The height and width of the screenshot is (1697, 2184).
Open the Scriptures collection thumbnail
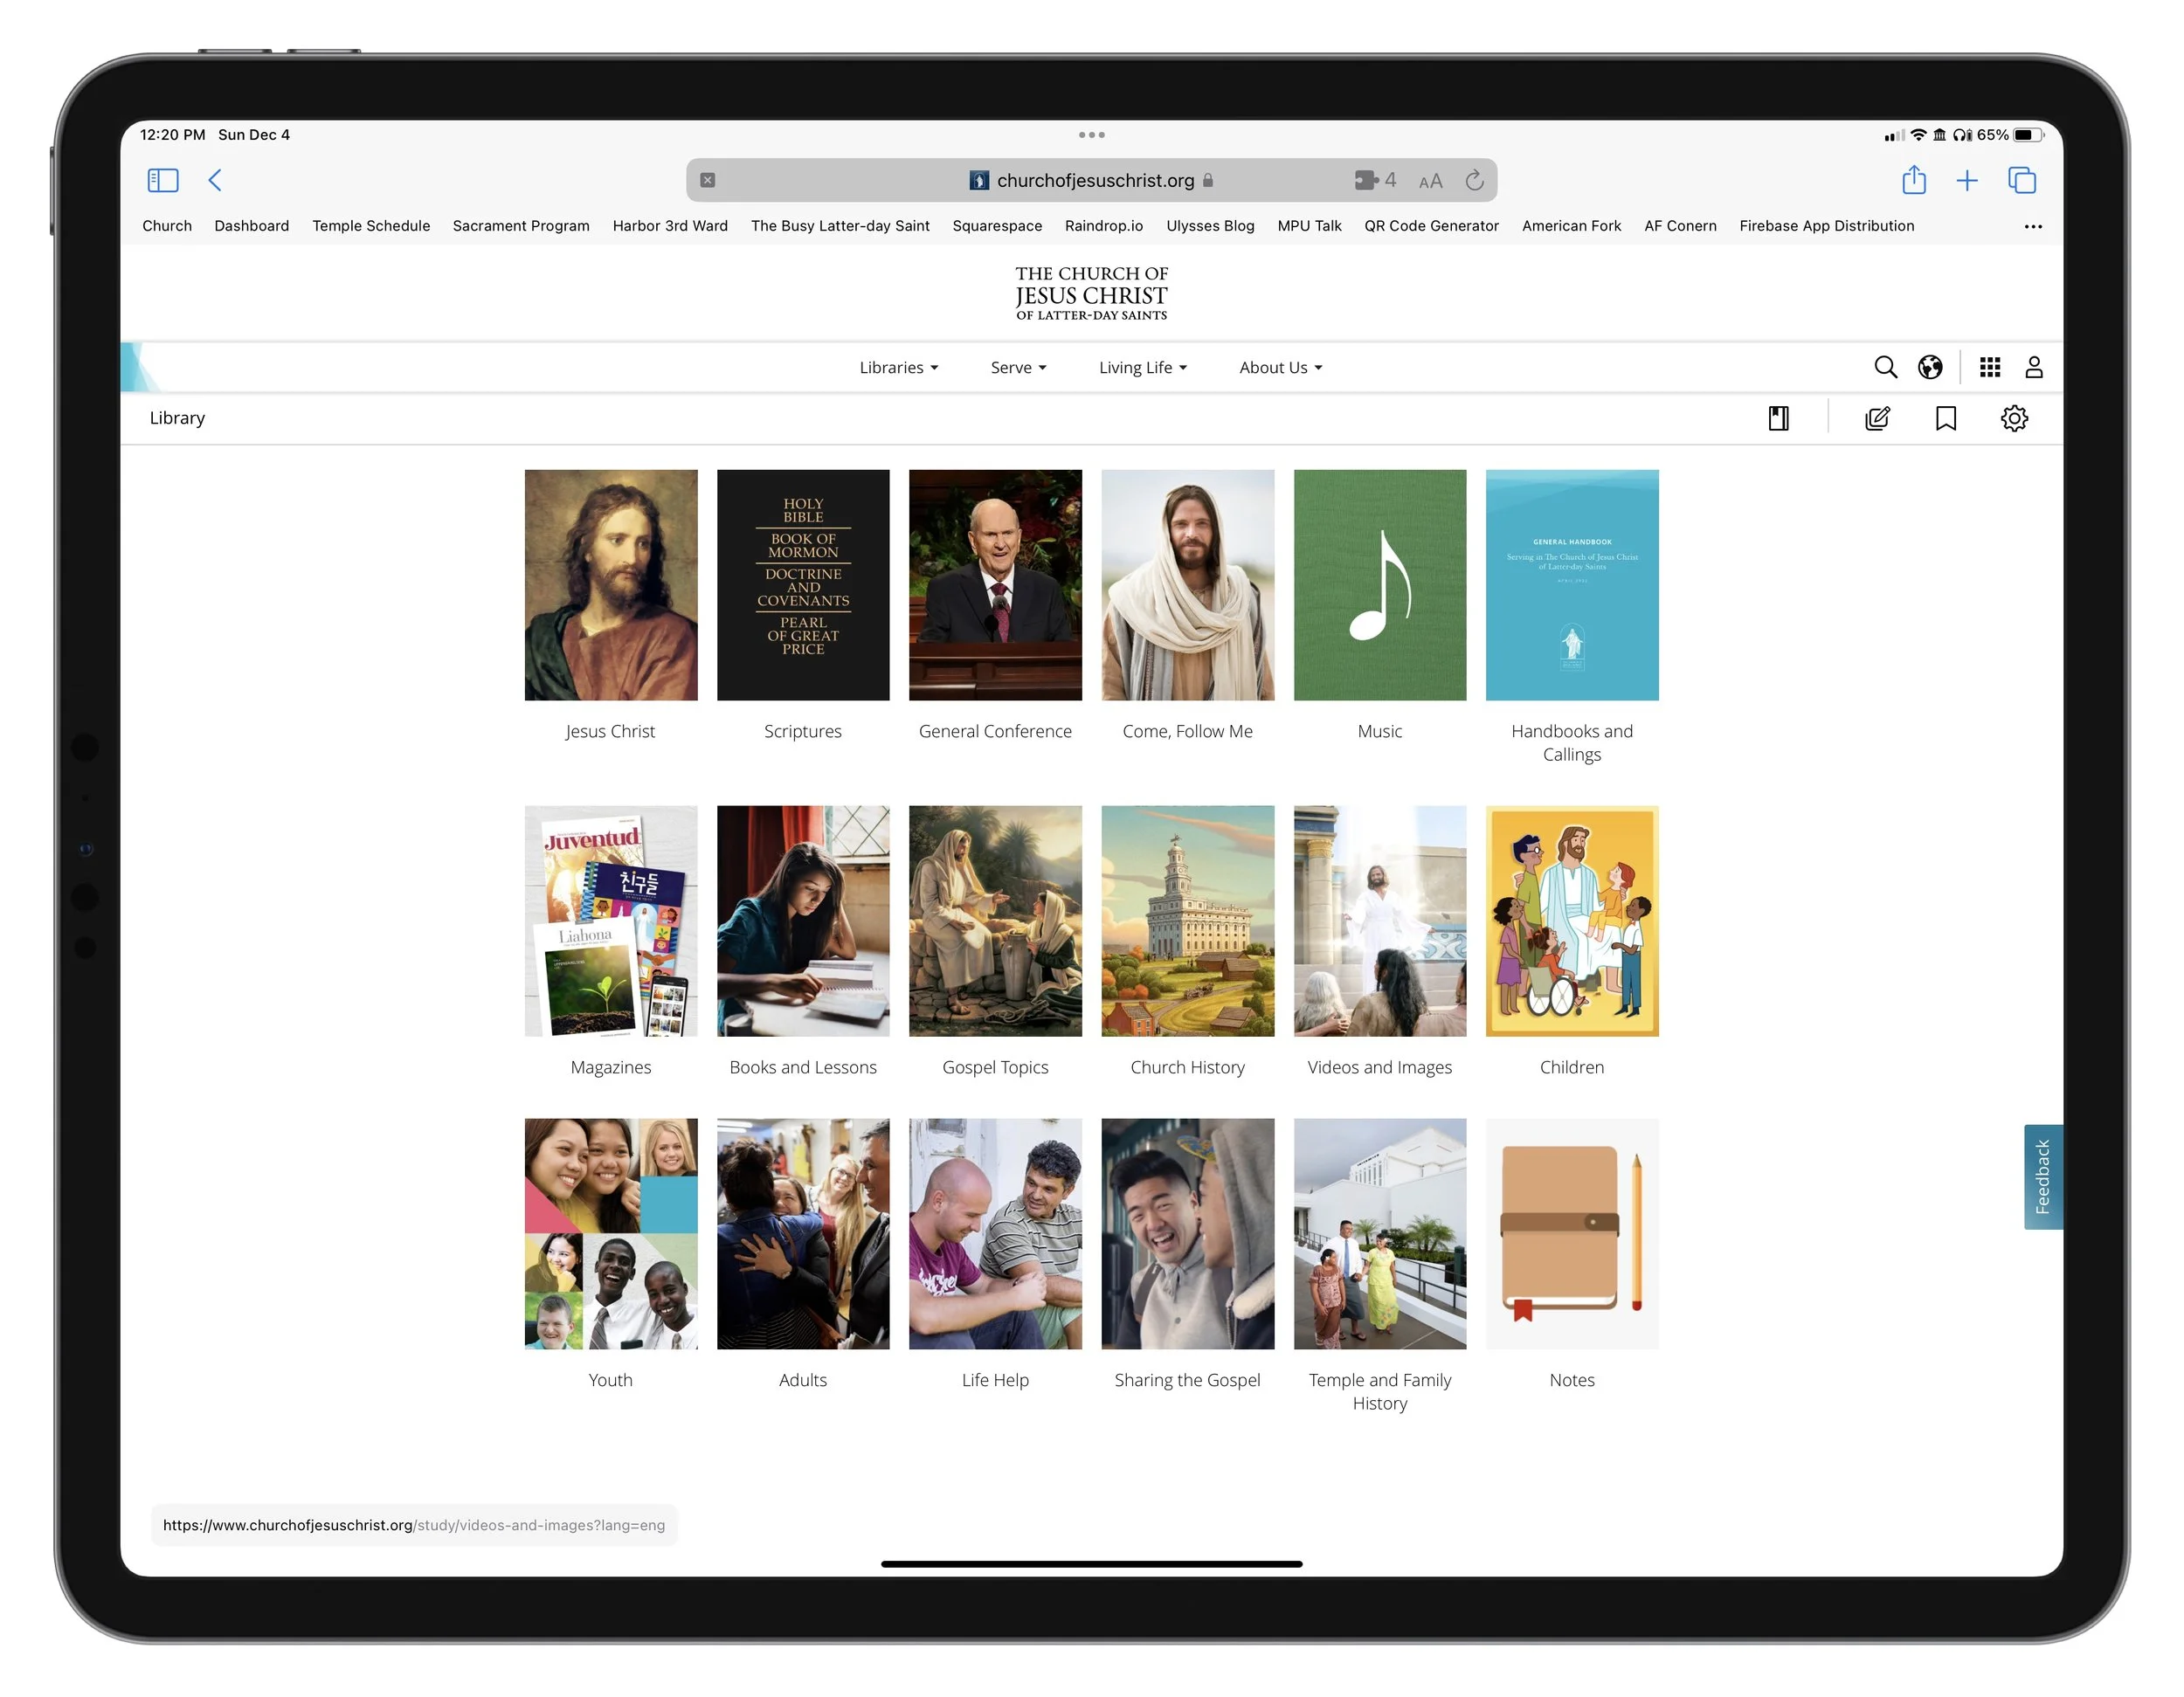pyautogui.click(x=802, y=585)
